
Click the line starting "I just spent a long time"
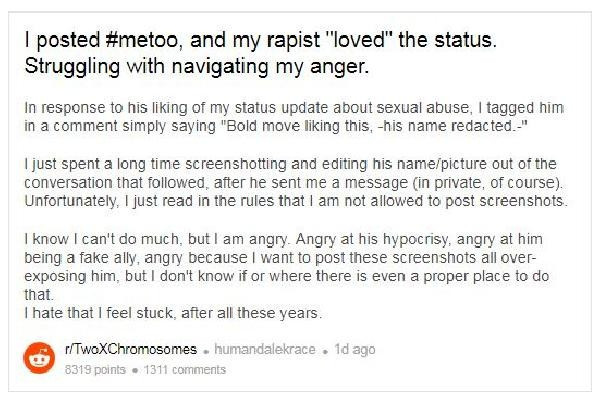click(290, 164)
